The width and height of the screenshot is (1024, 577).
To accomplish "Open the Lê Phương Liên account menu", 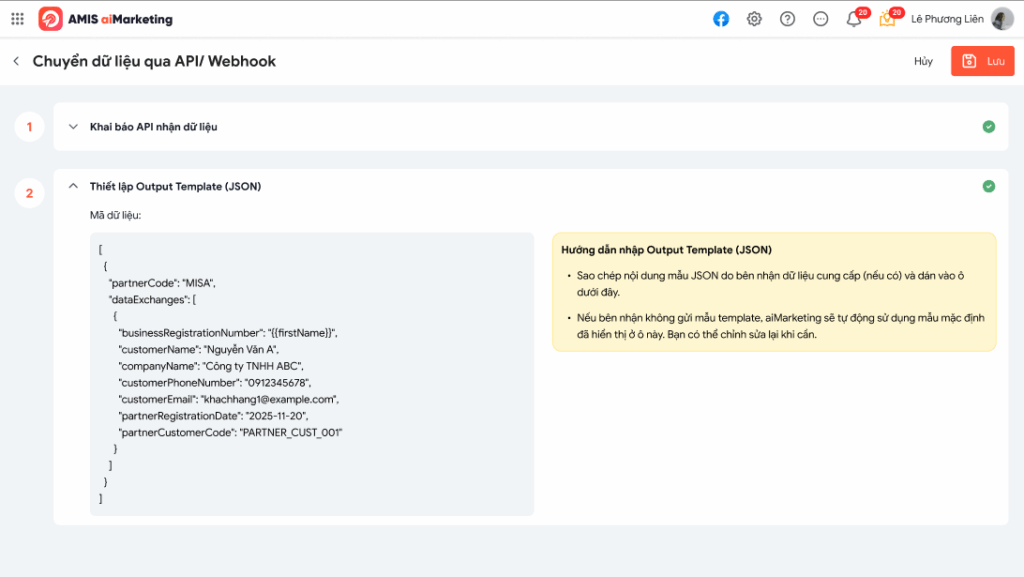I will [947, 19].
